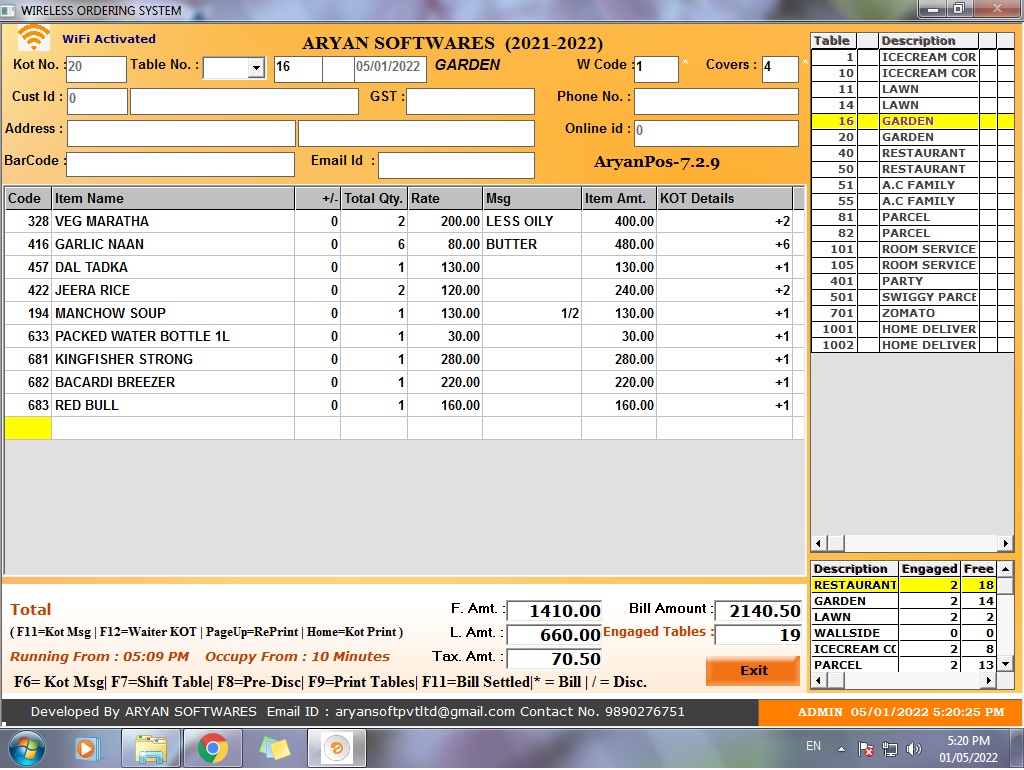This screenshot has height=770, width=1024.
Task: Click the Engaged Tables count field
Action: 758,634
